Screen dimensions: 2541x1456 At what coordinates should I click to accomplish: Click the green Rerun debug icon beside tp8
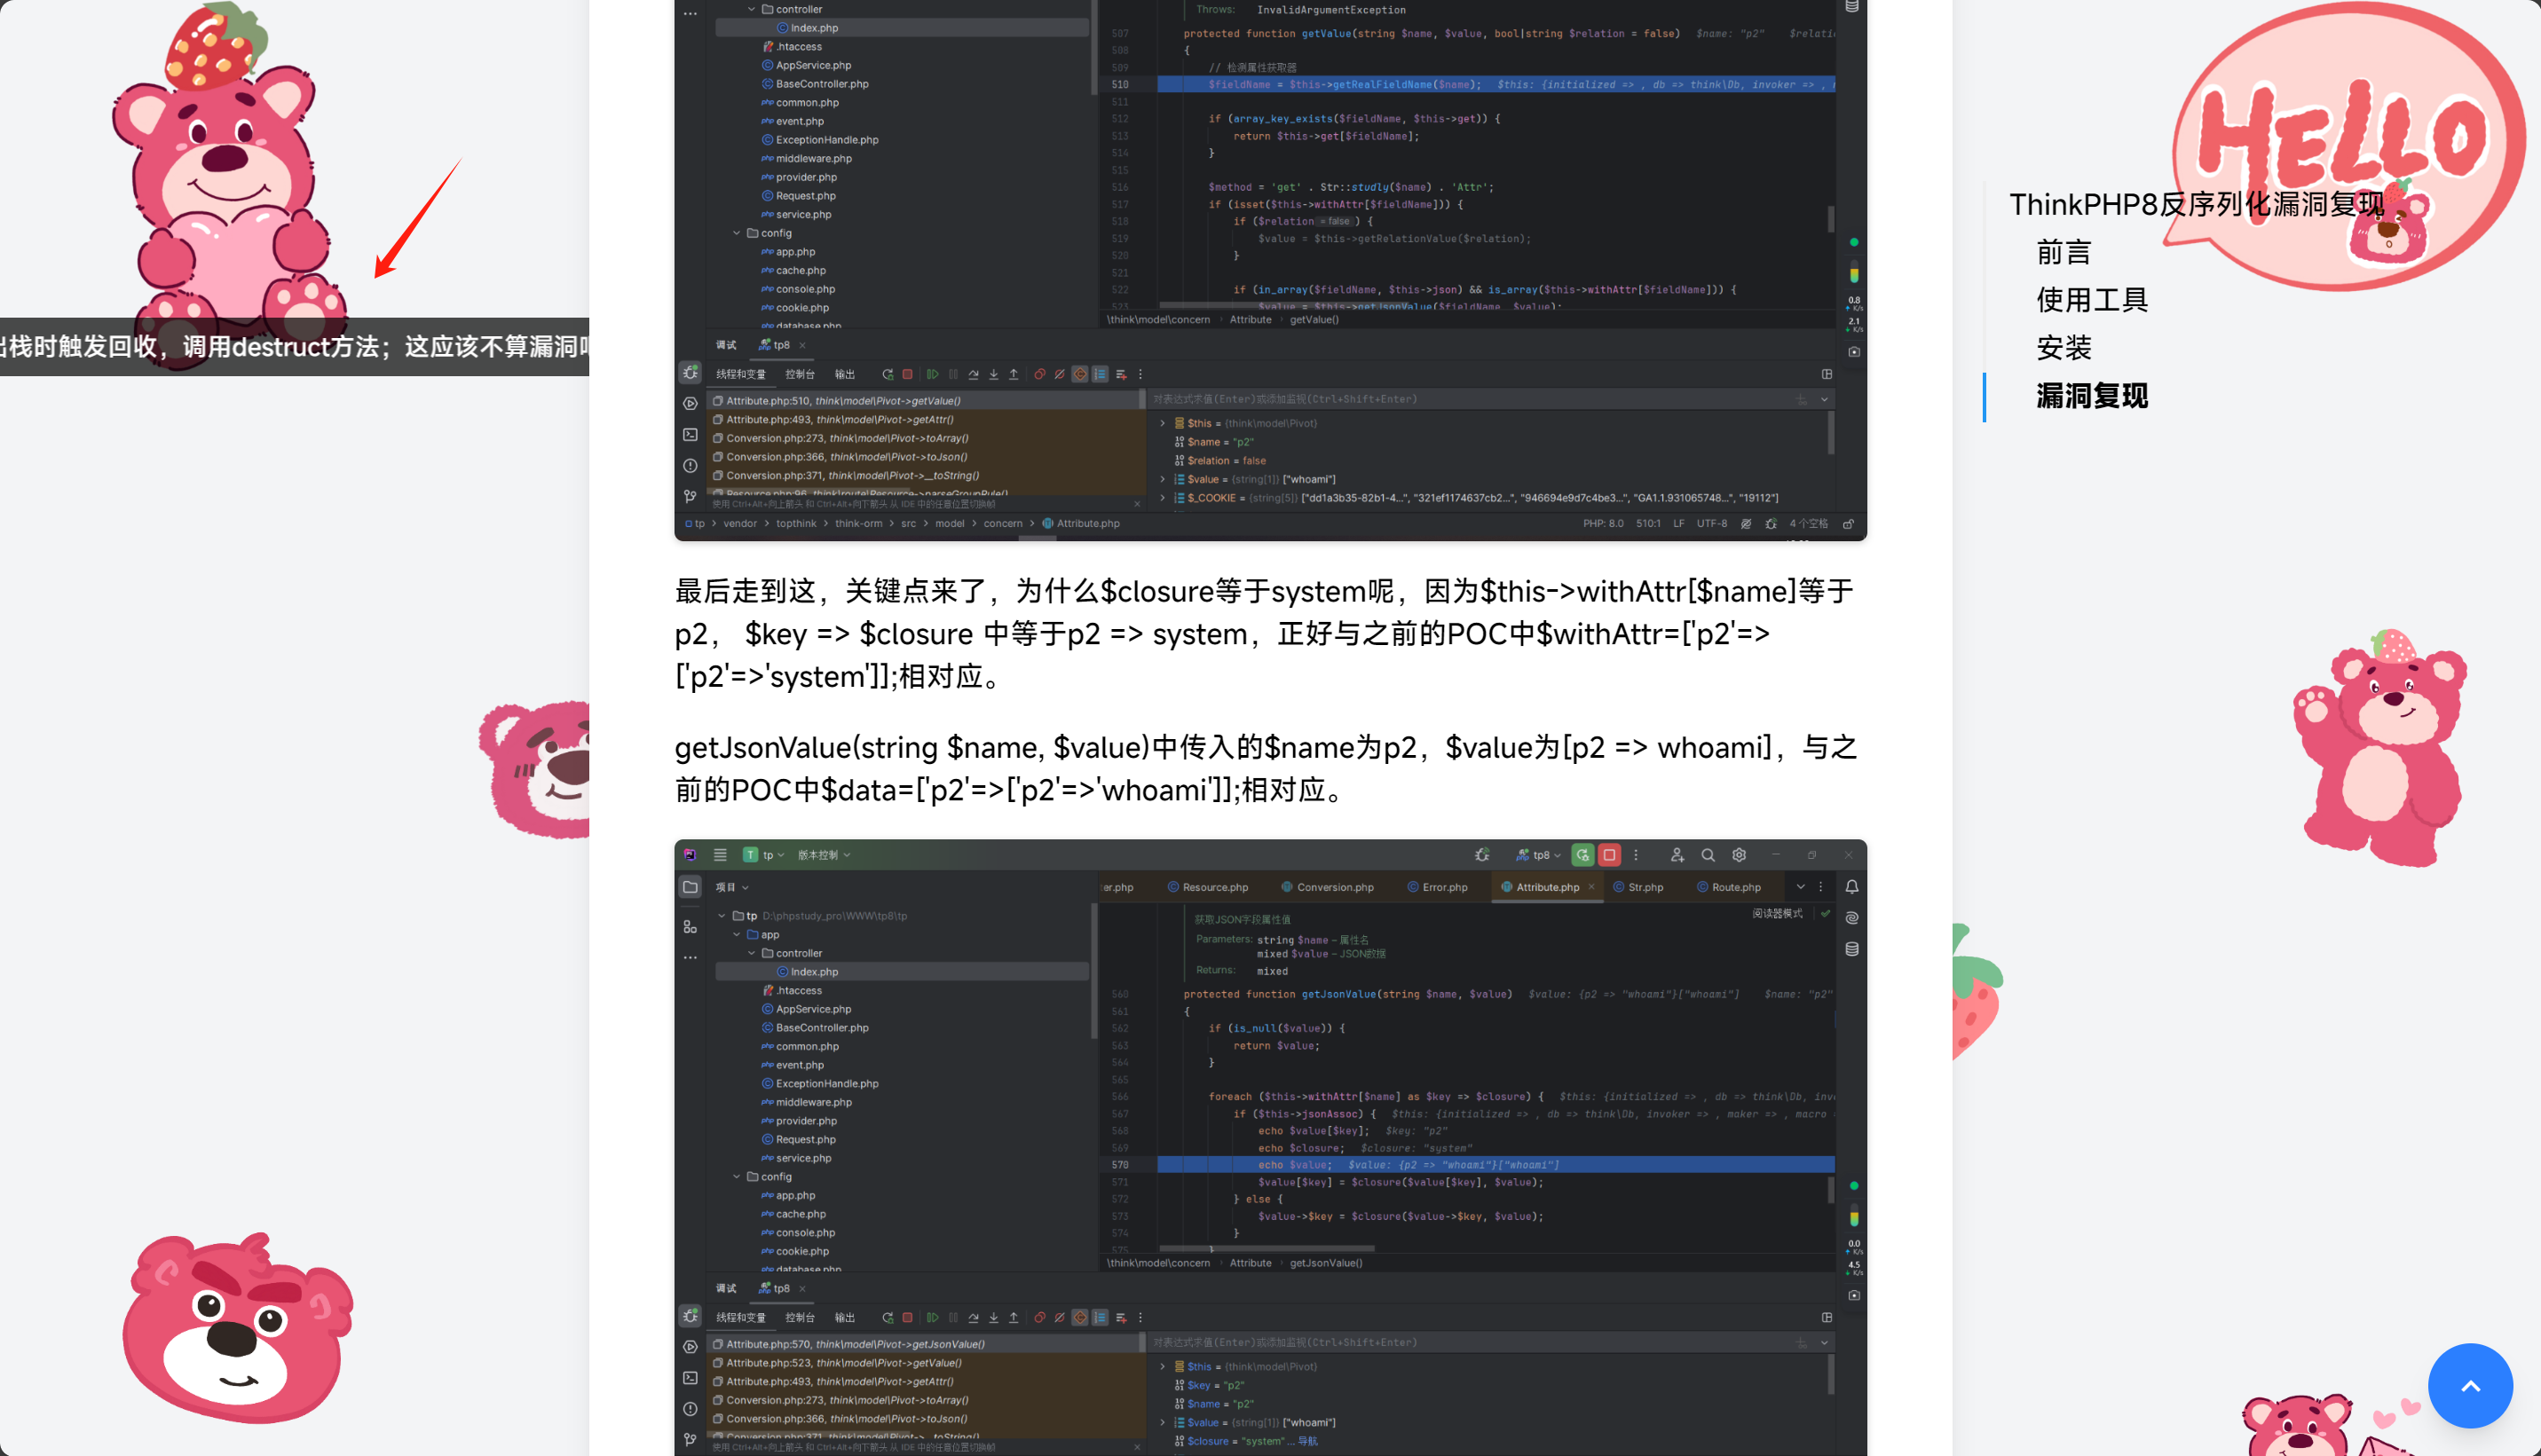pyautogui.click(x=1582, y=855)
